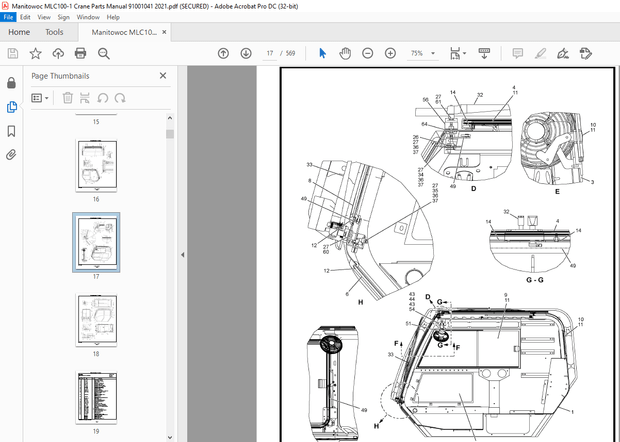This screenshot has height=442, width=620.
Task: Go to previous page with up arrow
Action: [x=224, y=53]
